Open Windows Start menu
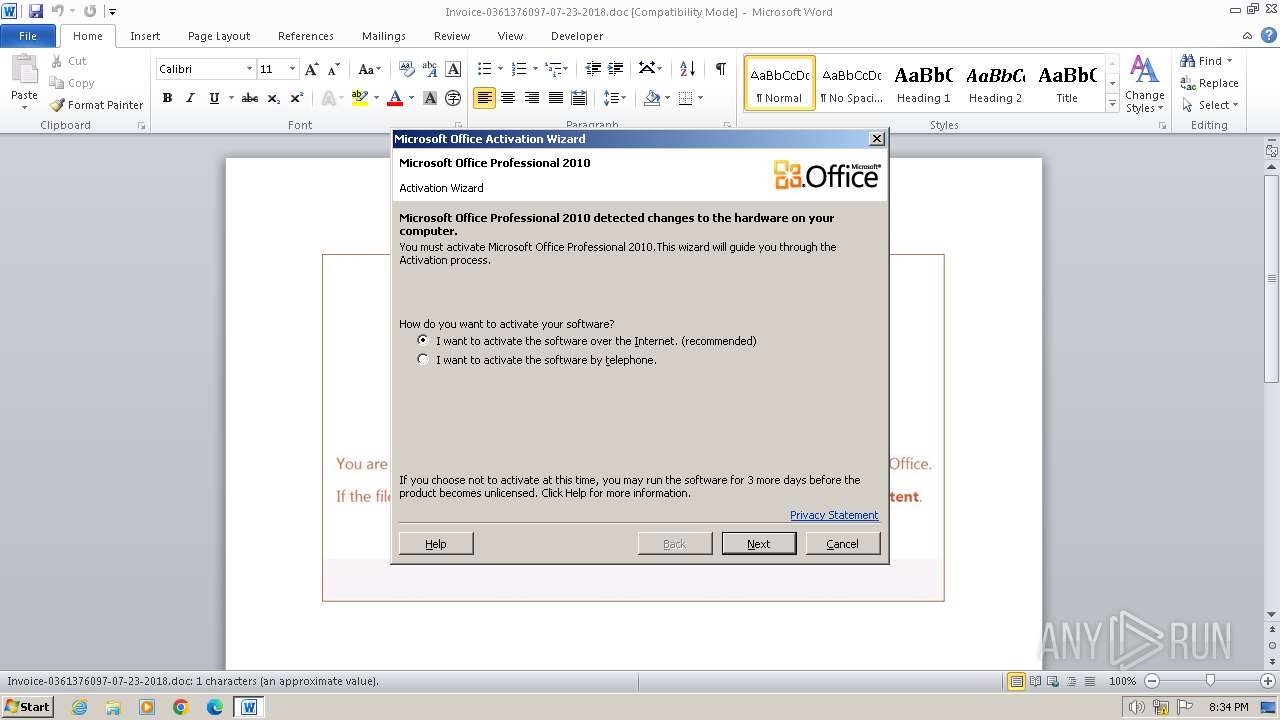This screenshot has height=720, width=1280. click(x=27, y=706)
